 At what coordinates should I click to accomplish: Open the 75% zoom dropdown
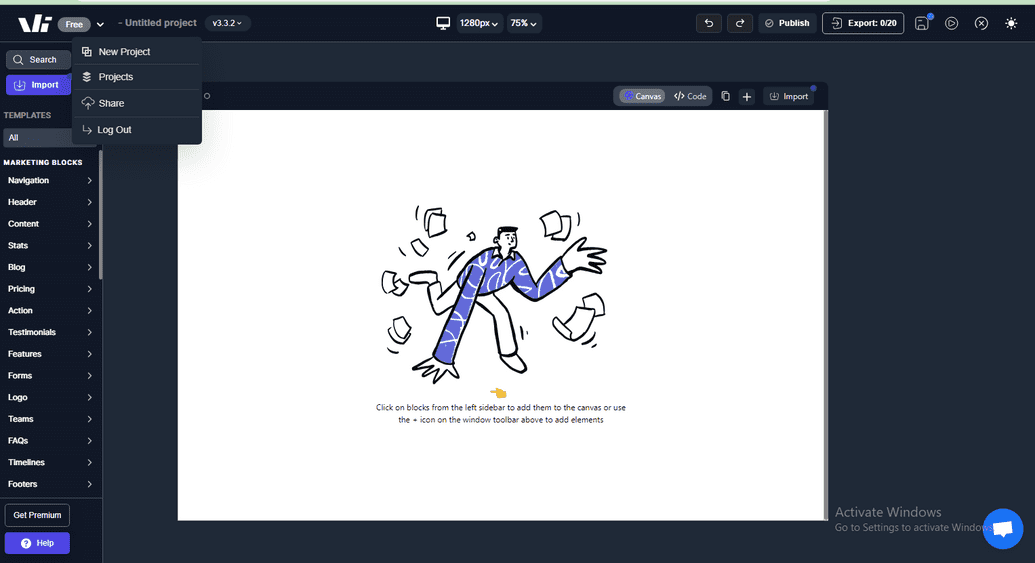coord(523,23)
